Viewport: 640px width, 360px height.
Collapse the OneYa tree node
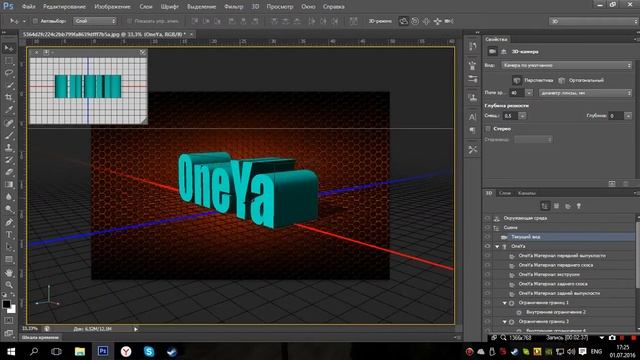click(x=497, y=247)
